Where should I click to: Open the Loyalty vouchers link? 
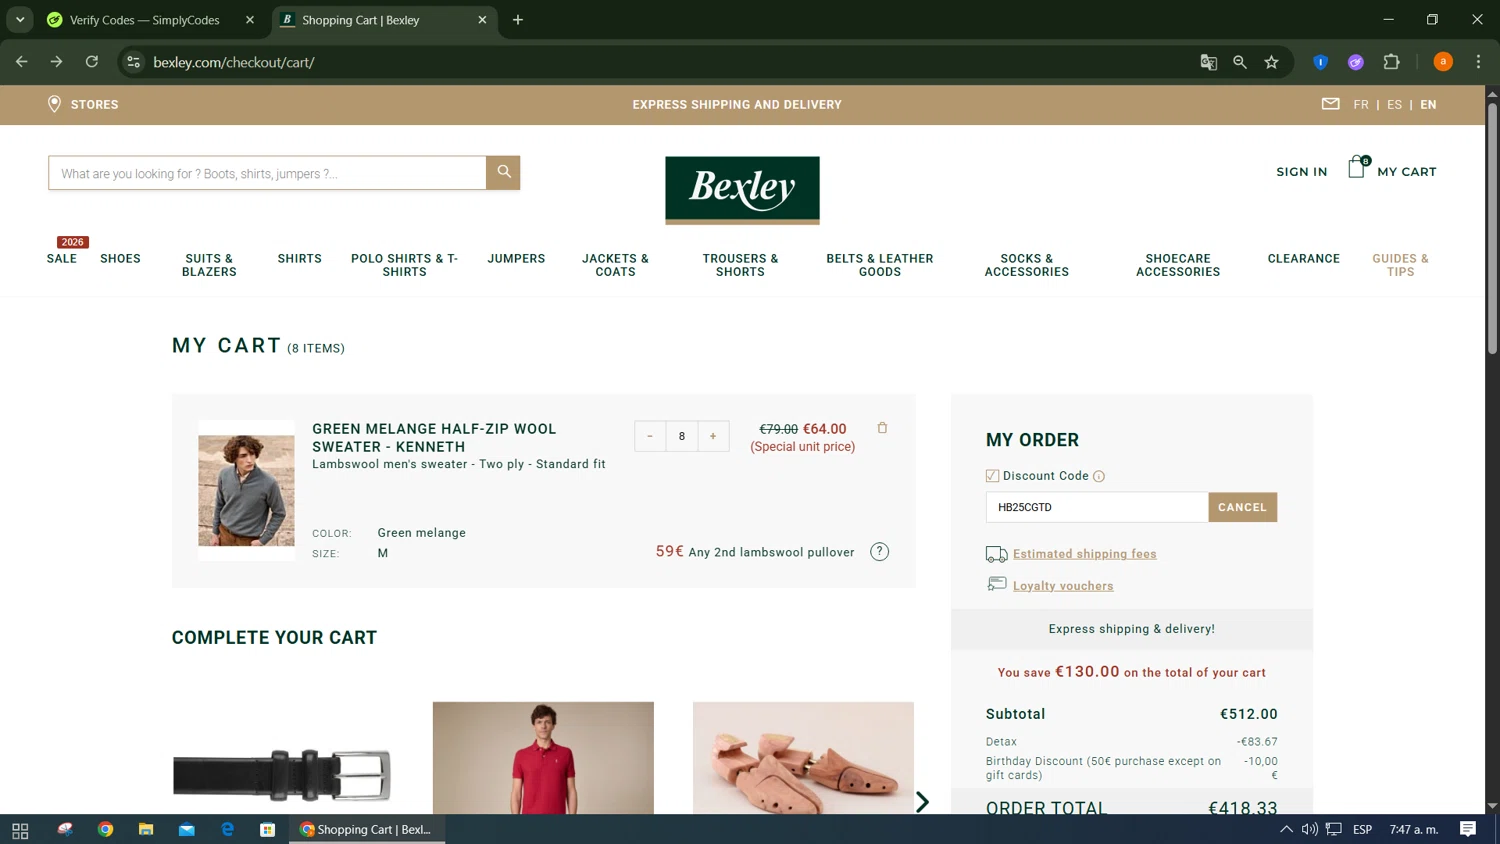click(x=1063, y=586)
